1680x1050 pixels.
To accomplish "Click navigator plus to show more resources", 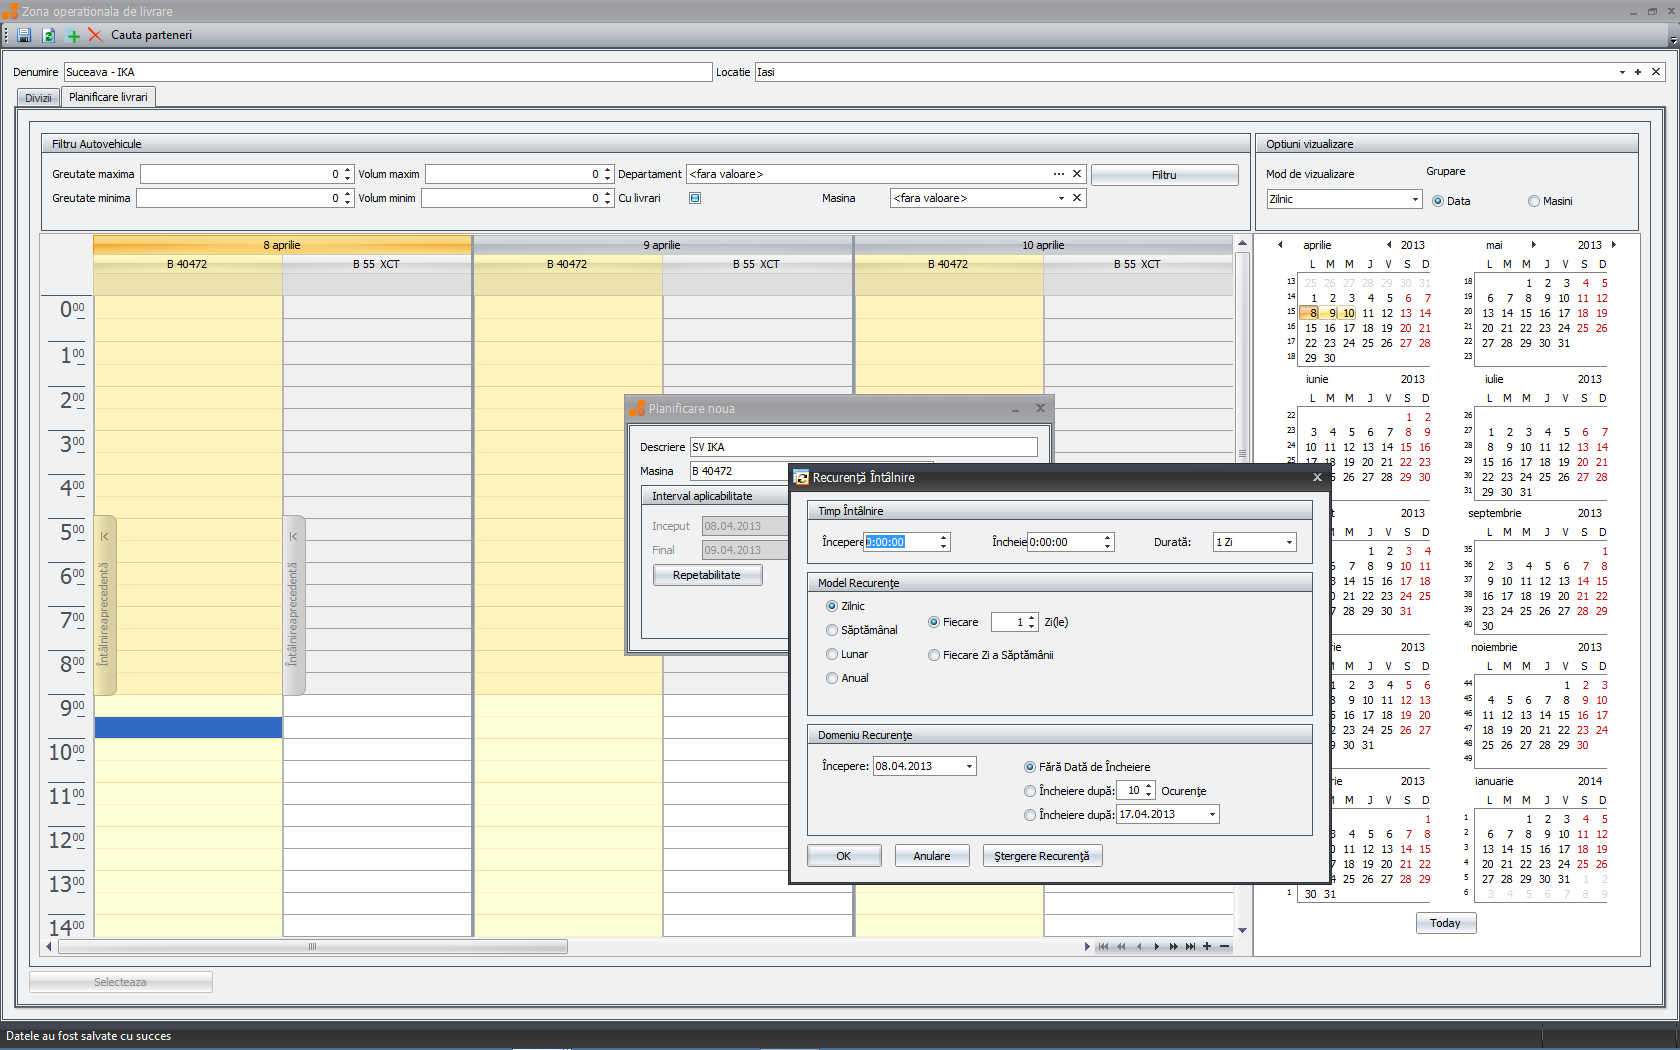I will pyautogui.click(x=1207, y=946).
